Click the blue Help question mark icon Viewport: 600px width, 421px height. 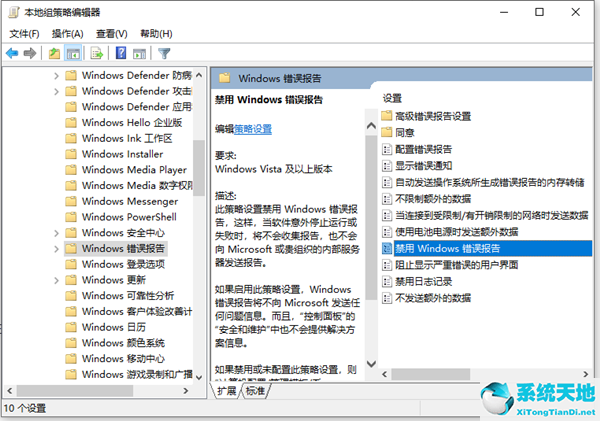pos(121,53)
